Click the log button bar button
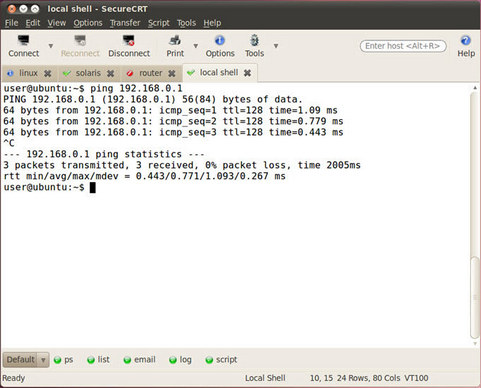 [180, 360]
